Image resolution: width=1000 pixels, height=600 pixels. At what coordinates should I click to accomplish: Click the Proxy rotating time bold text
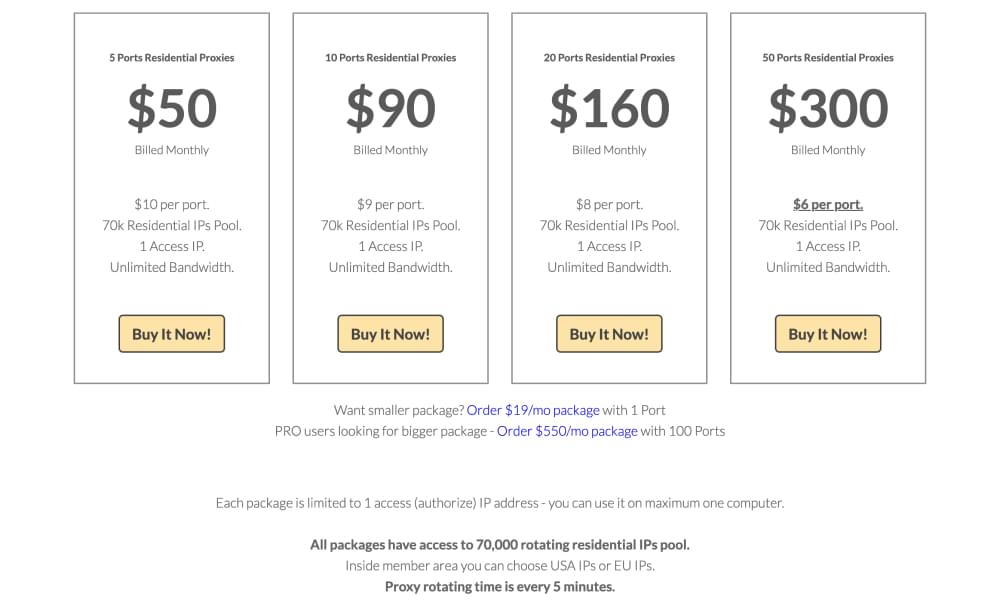pyautogui.click(x=500, y=587)
